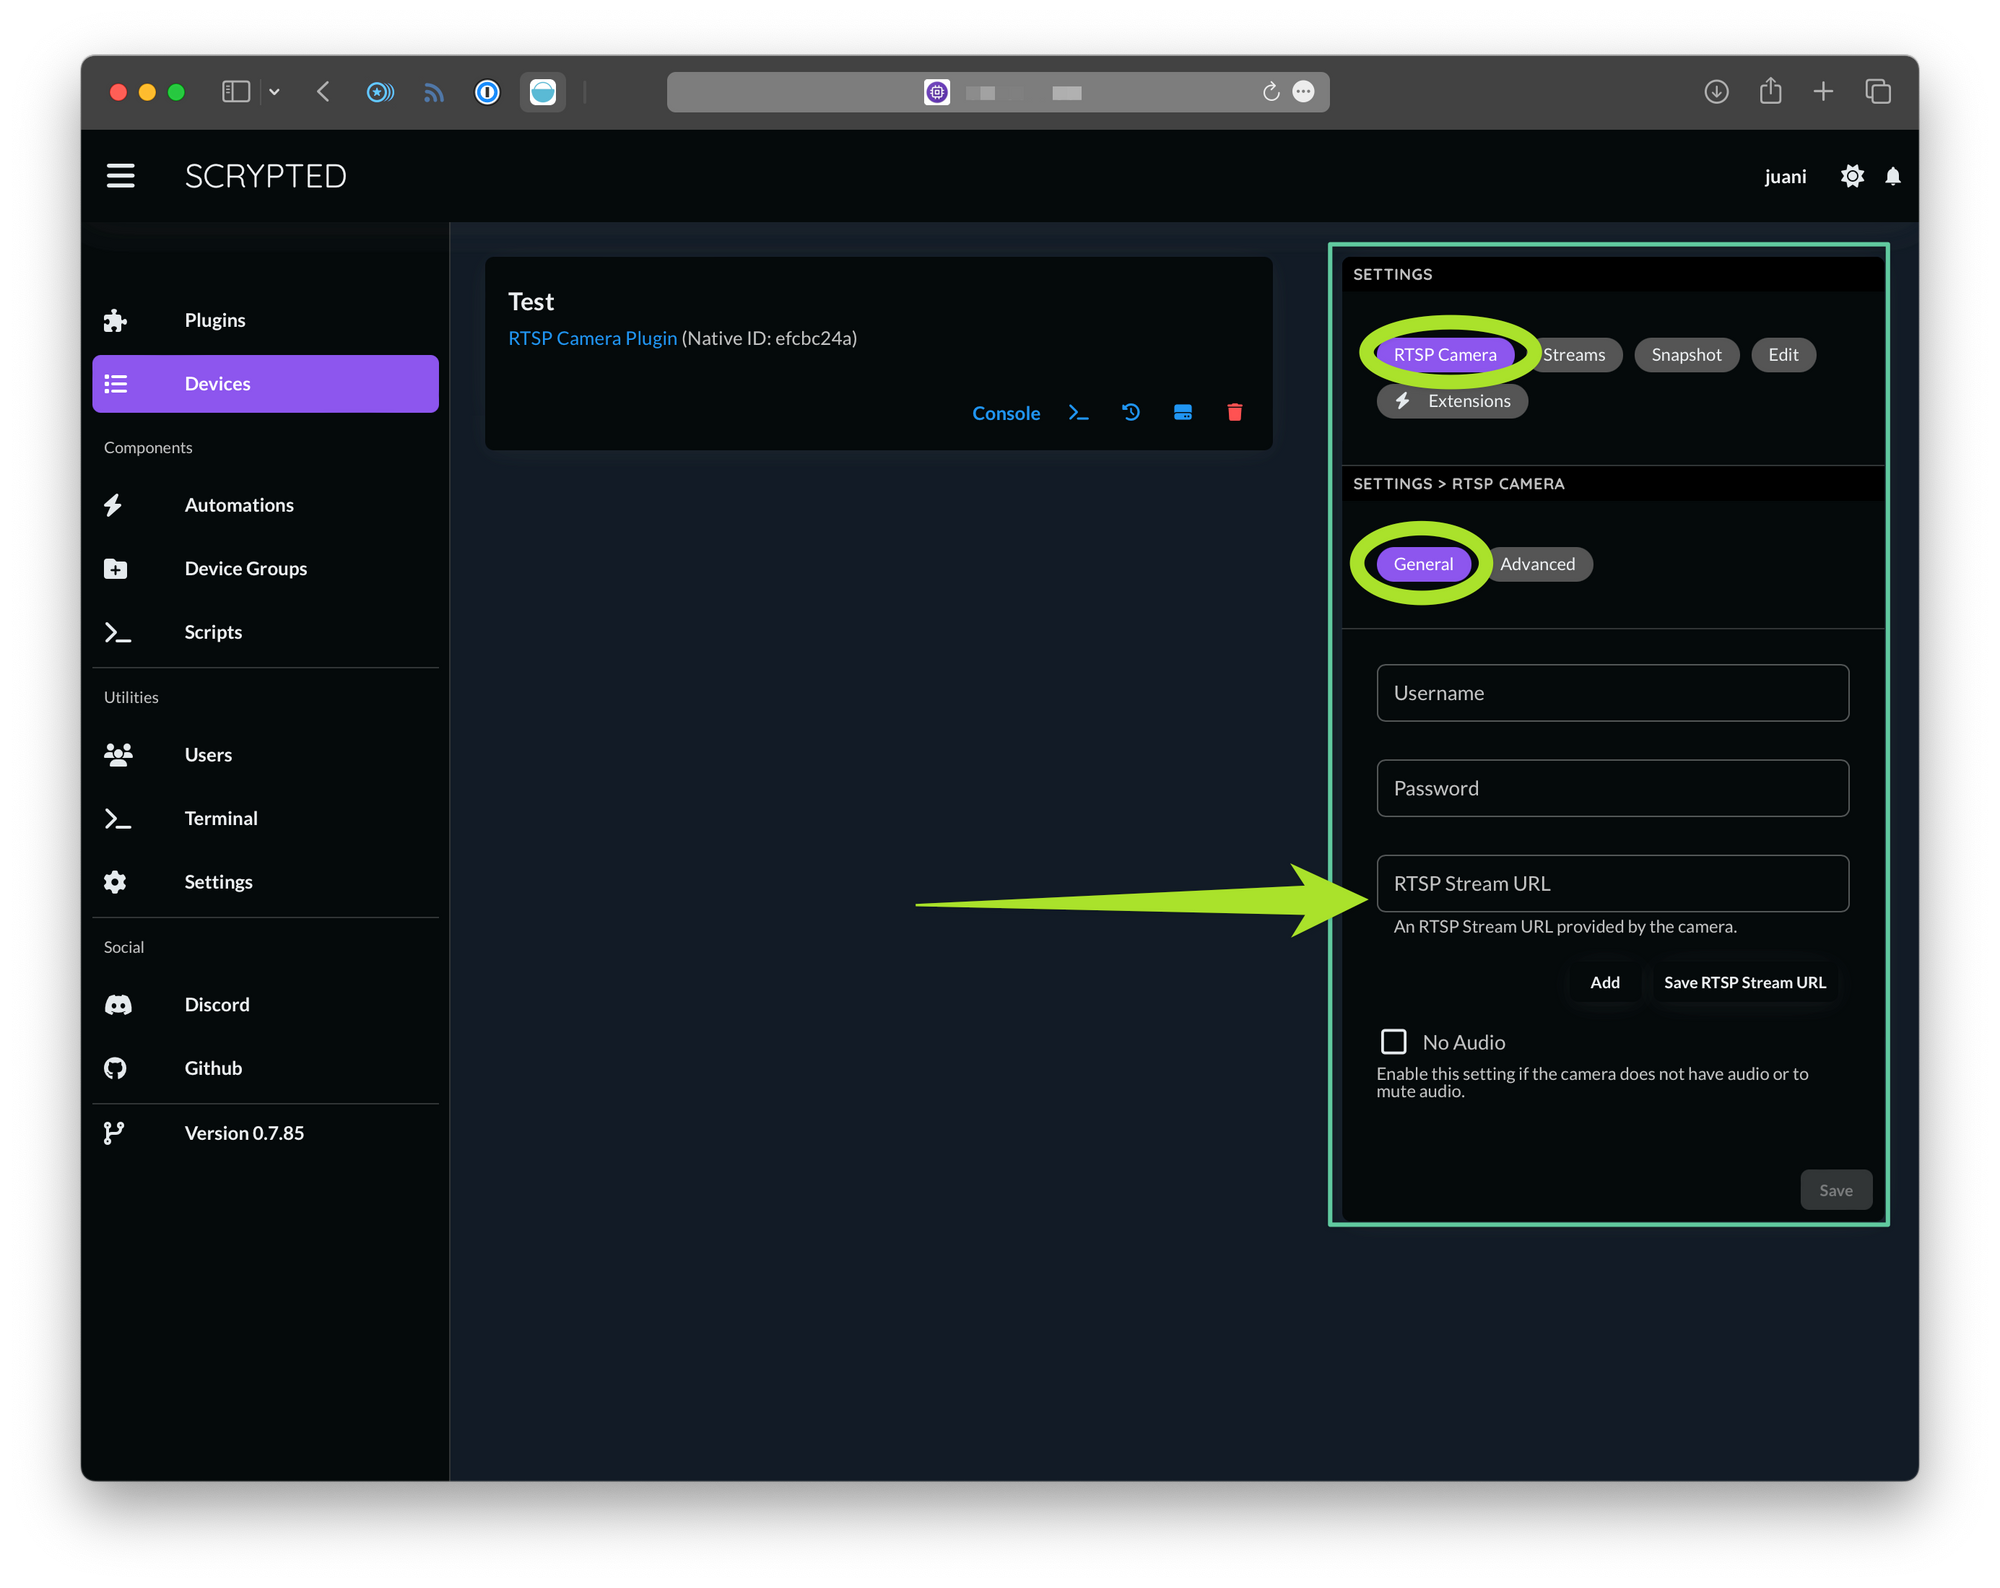Click the Safari share icon

[1770, 90]
